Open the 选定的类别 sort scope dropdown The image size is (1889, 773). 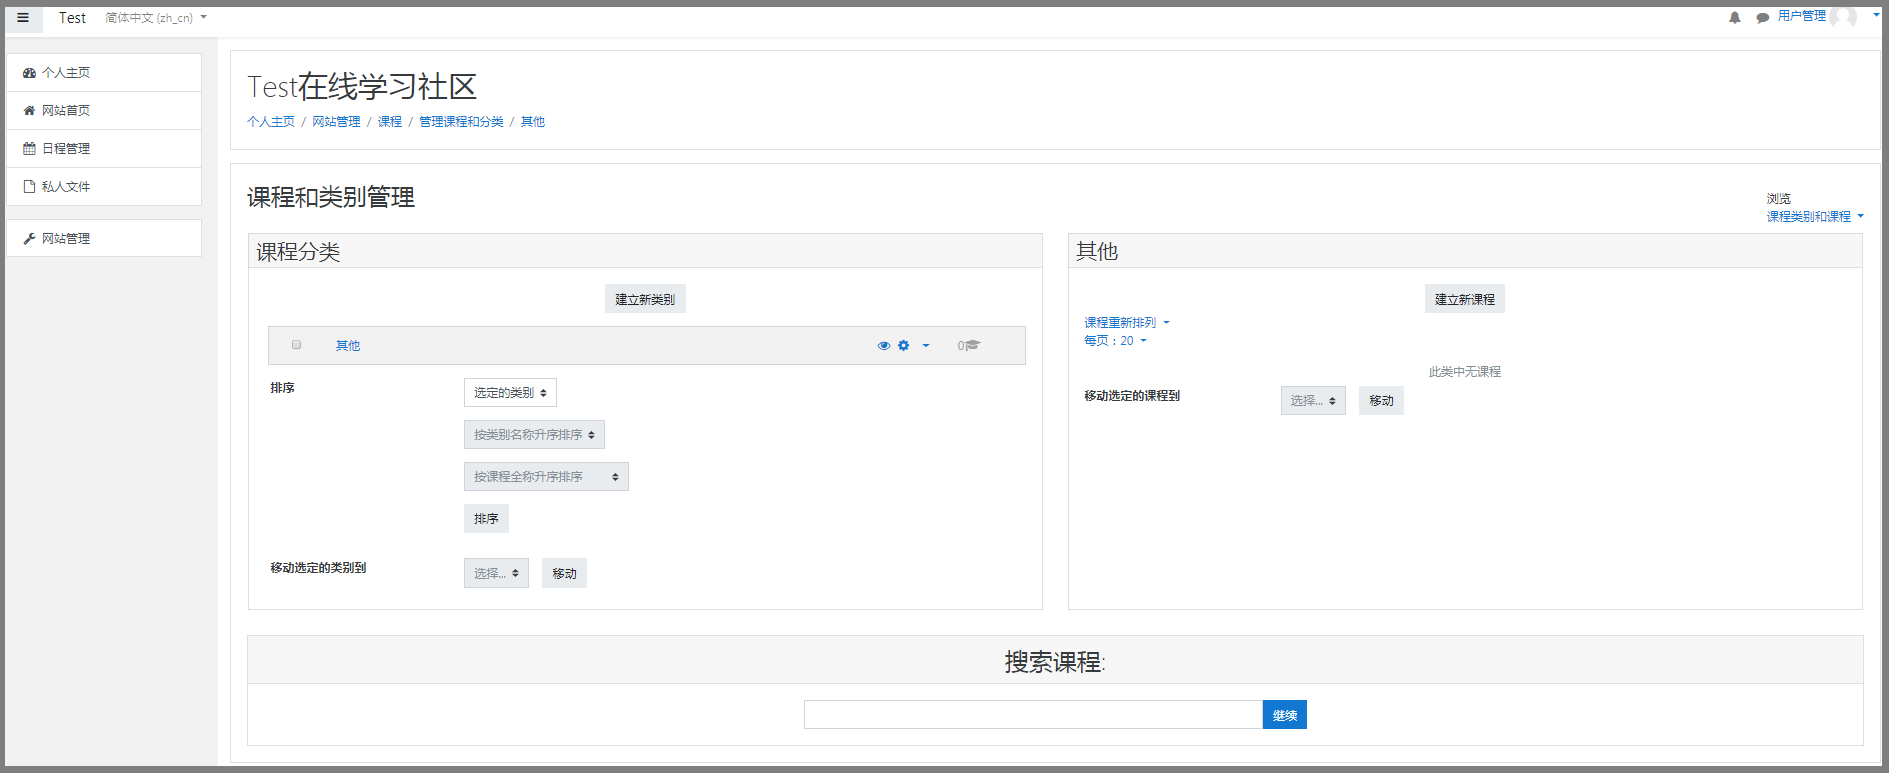pos(510,393)
